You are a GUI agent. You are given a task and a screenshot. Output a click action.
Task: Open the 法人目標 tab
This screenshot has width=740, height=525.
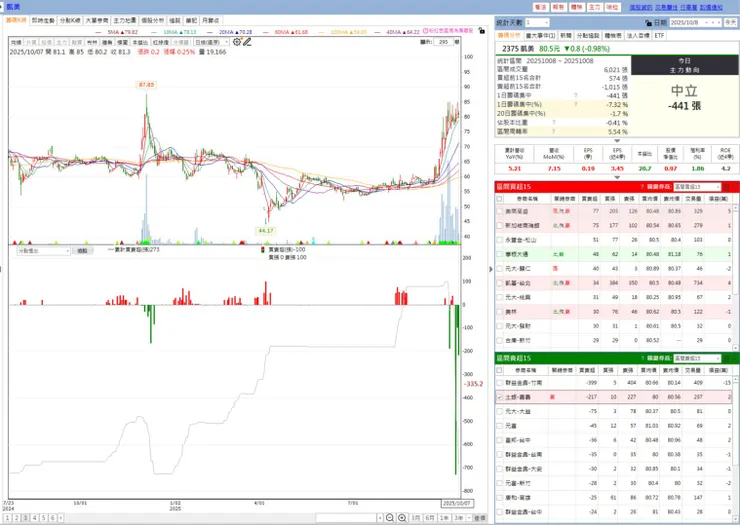pos(638,36)
